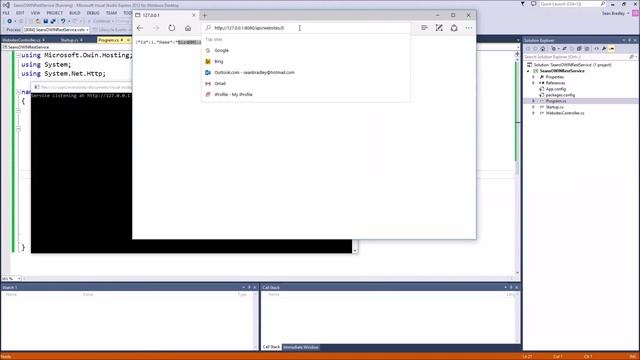Toggle Preview Selected Items in Solution Explorer

(612, 49)
